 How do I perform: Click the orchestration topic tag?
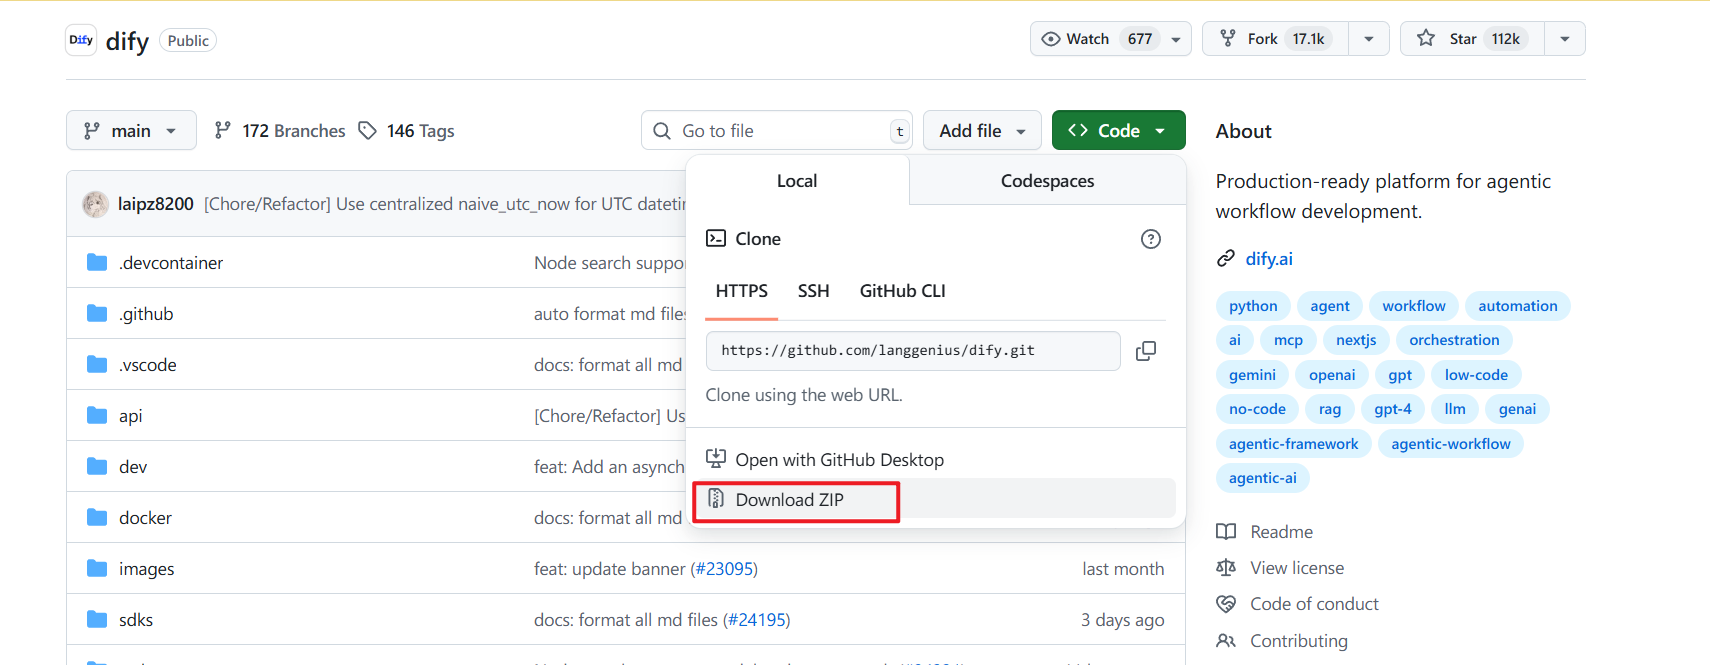[1454, 340]
